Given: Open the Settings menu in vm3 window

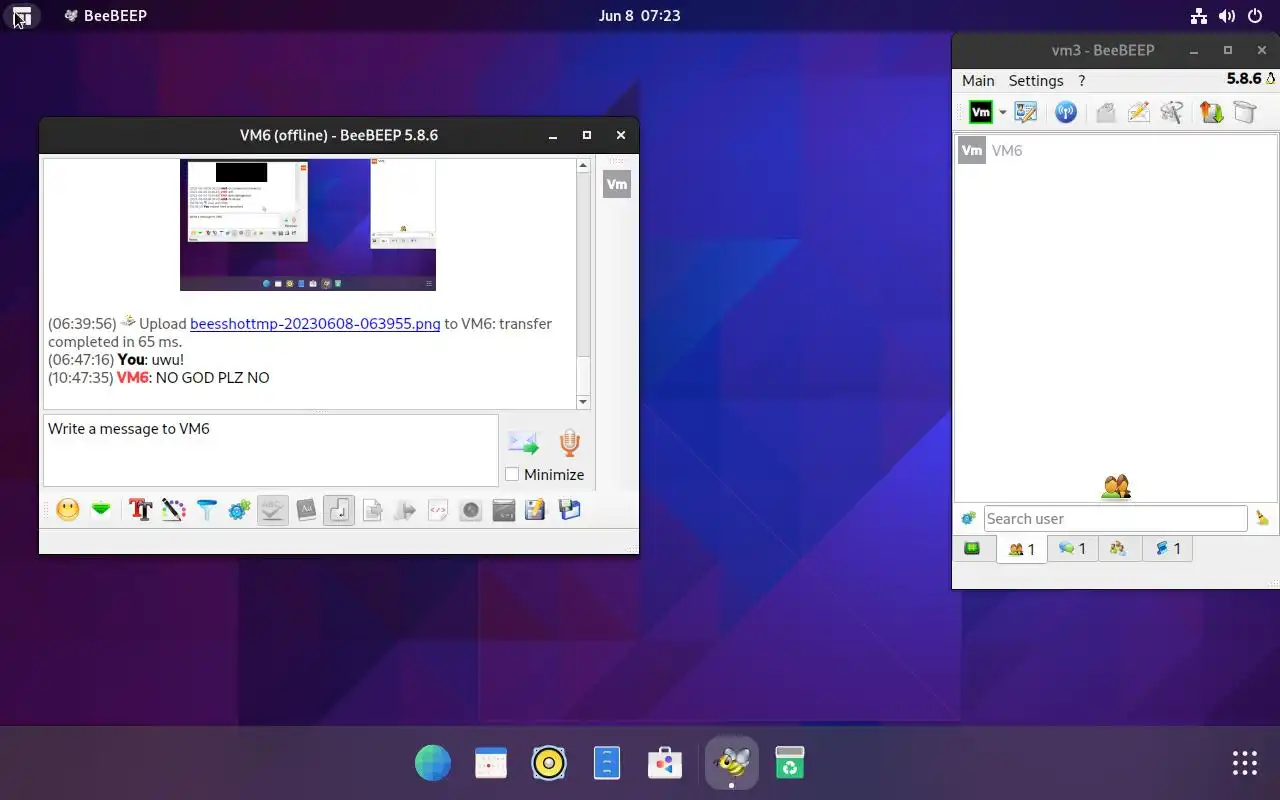Looking at the screenshot, I should point(1036,81).
